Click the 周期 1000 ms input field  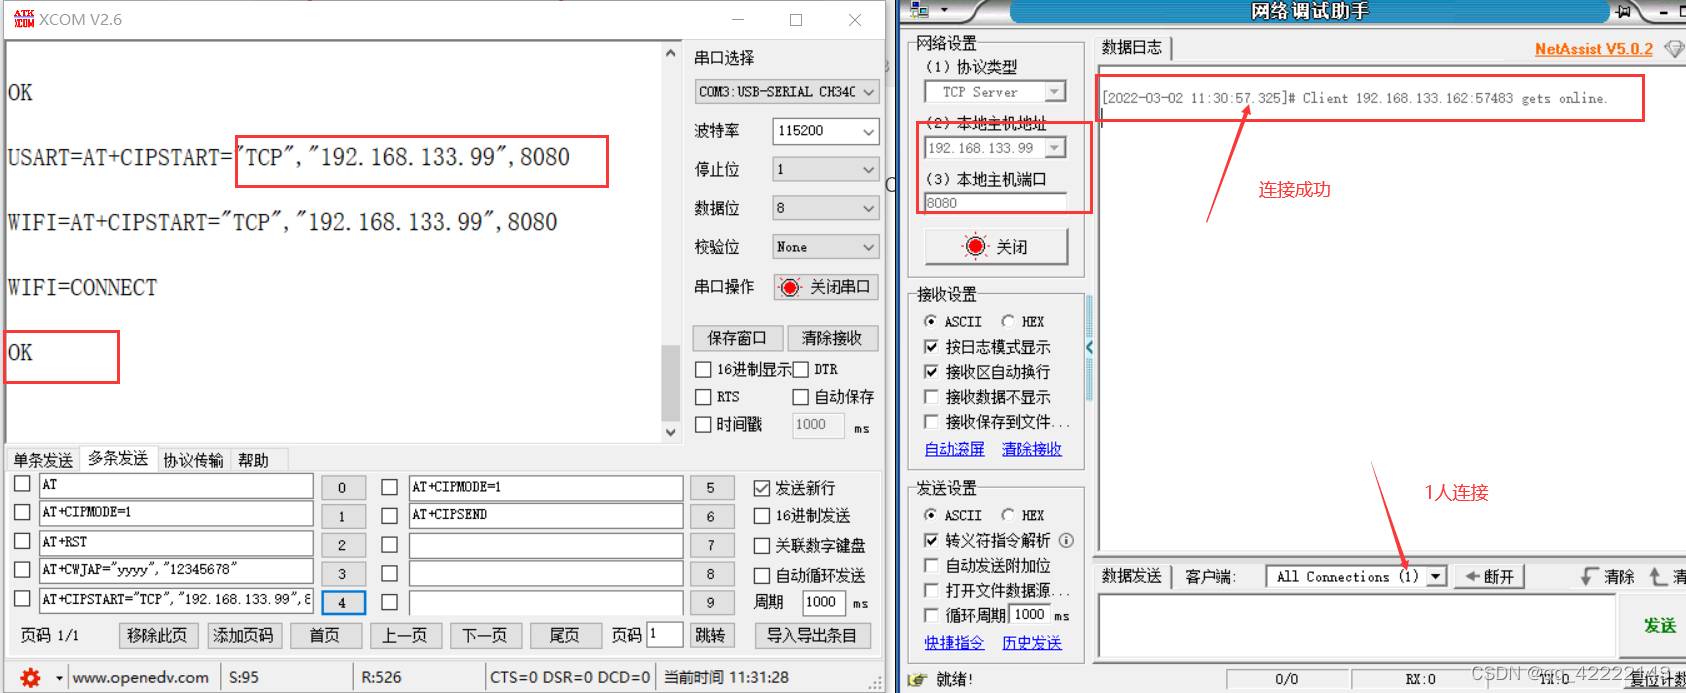[x=824, y=603]
